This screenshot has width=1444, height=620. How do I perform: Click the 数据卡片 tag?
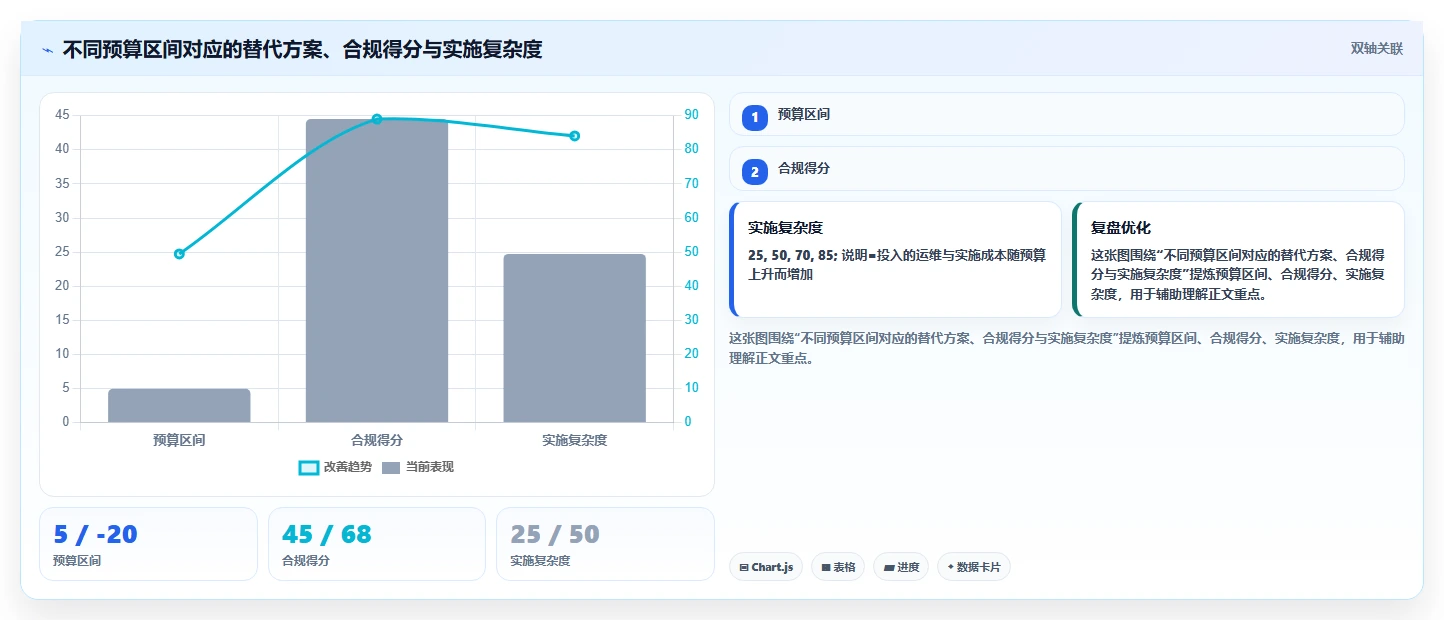(x=974, y=567)
